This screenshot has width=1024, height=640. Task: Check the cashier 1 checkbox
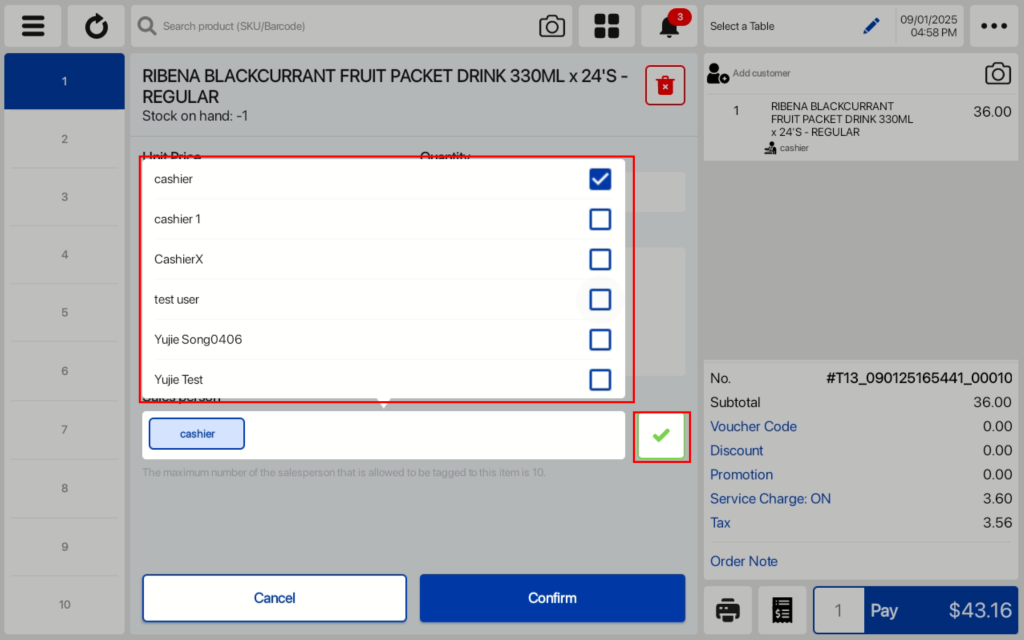[x=600, y=219]
